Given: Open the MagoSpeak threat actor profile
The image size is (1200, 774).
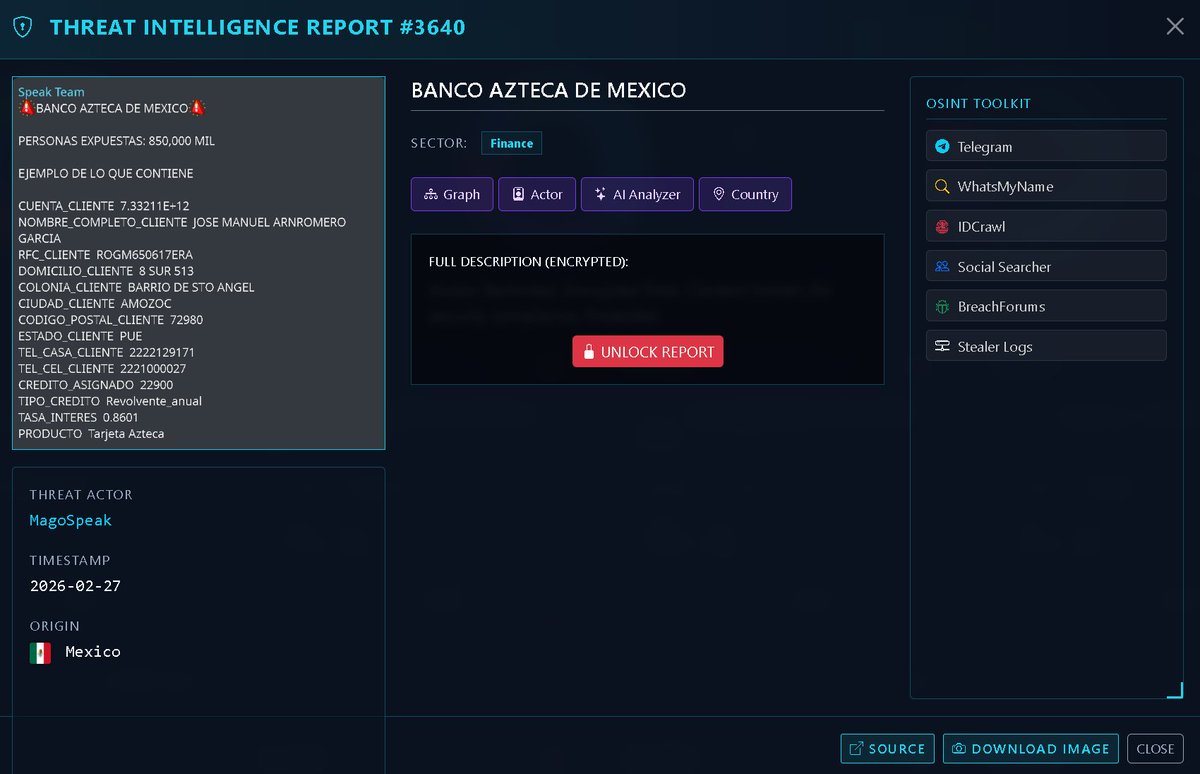Looking at the screenshot, I should (70, 520).
